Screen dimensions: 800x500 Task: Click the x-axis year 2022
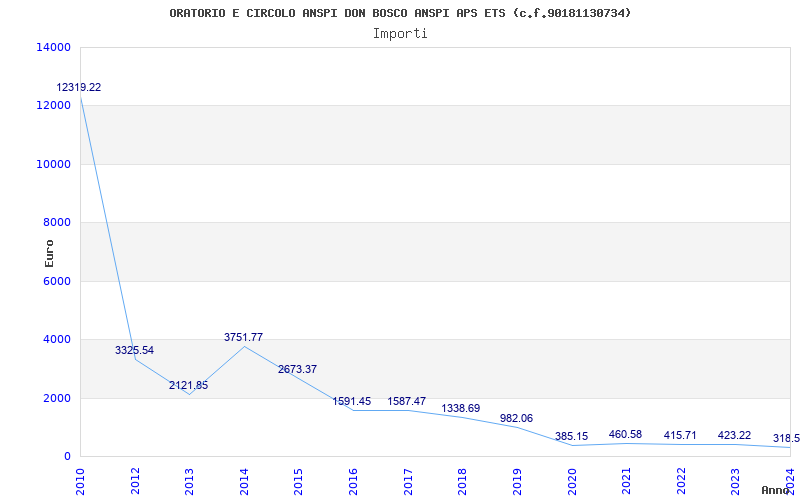(681, 482)
